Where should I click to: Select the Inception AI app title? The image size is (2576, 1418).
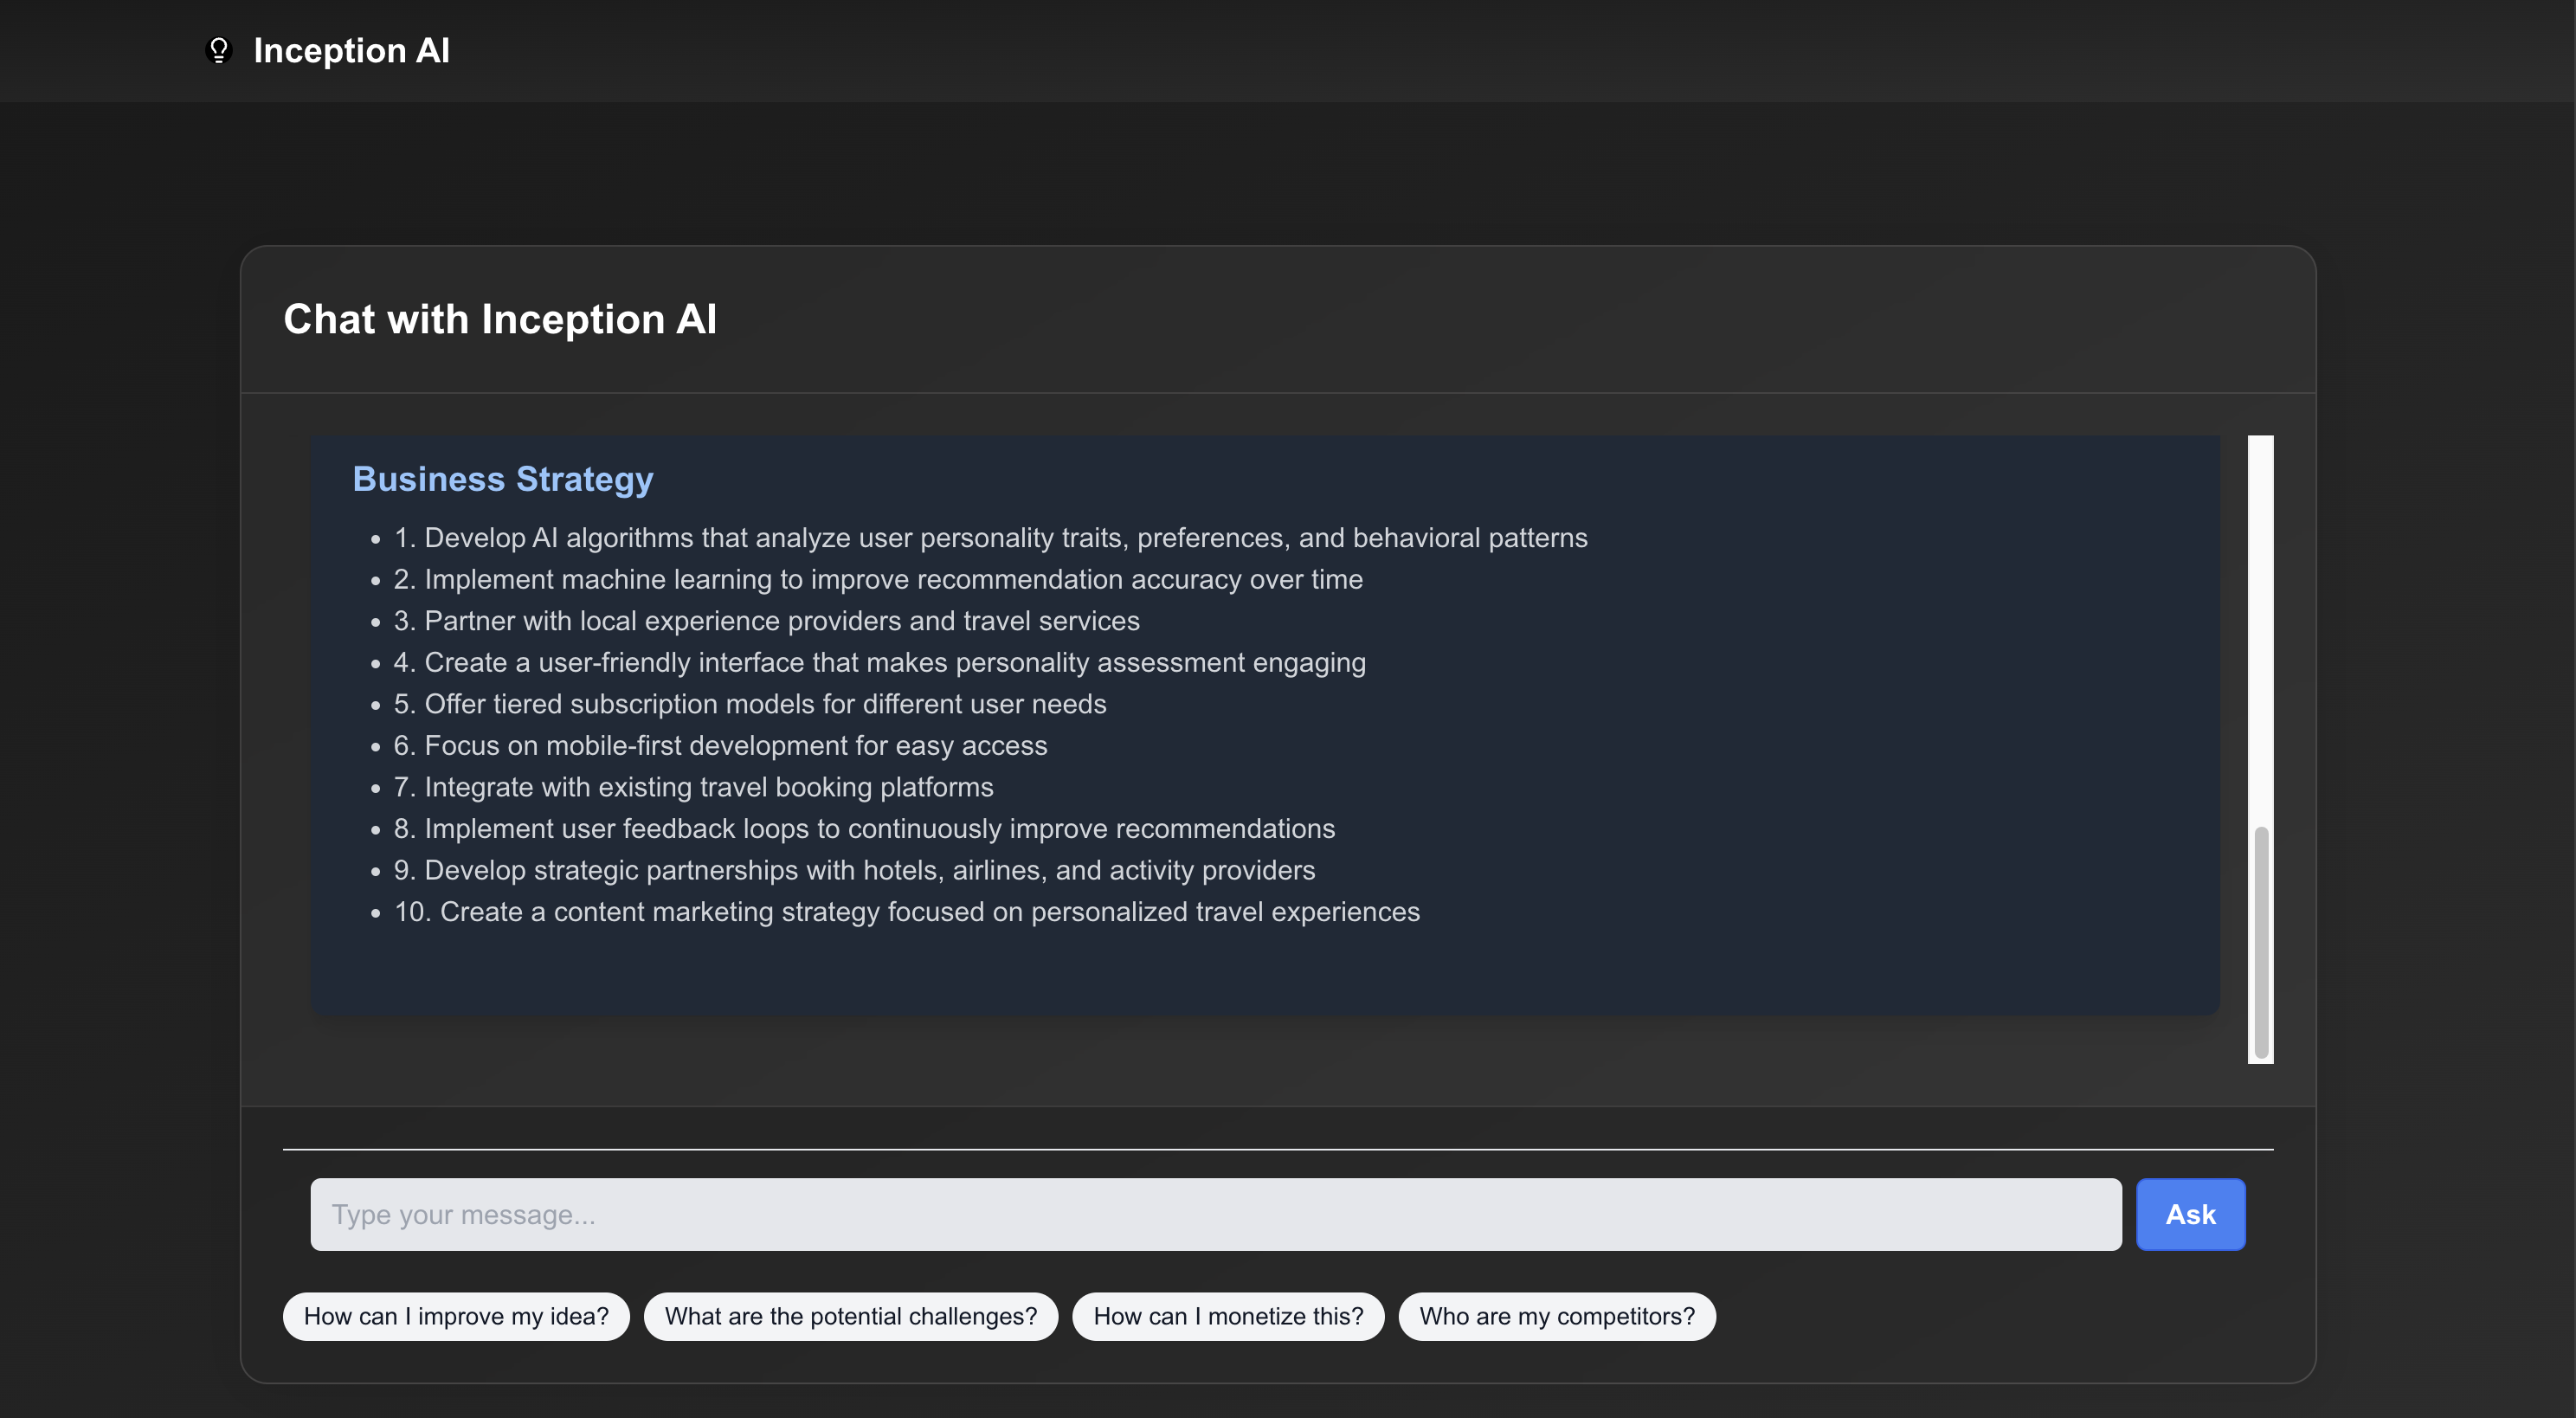point(352,50)
